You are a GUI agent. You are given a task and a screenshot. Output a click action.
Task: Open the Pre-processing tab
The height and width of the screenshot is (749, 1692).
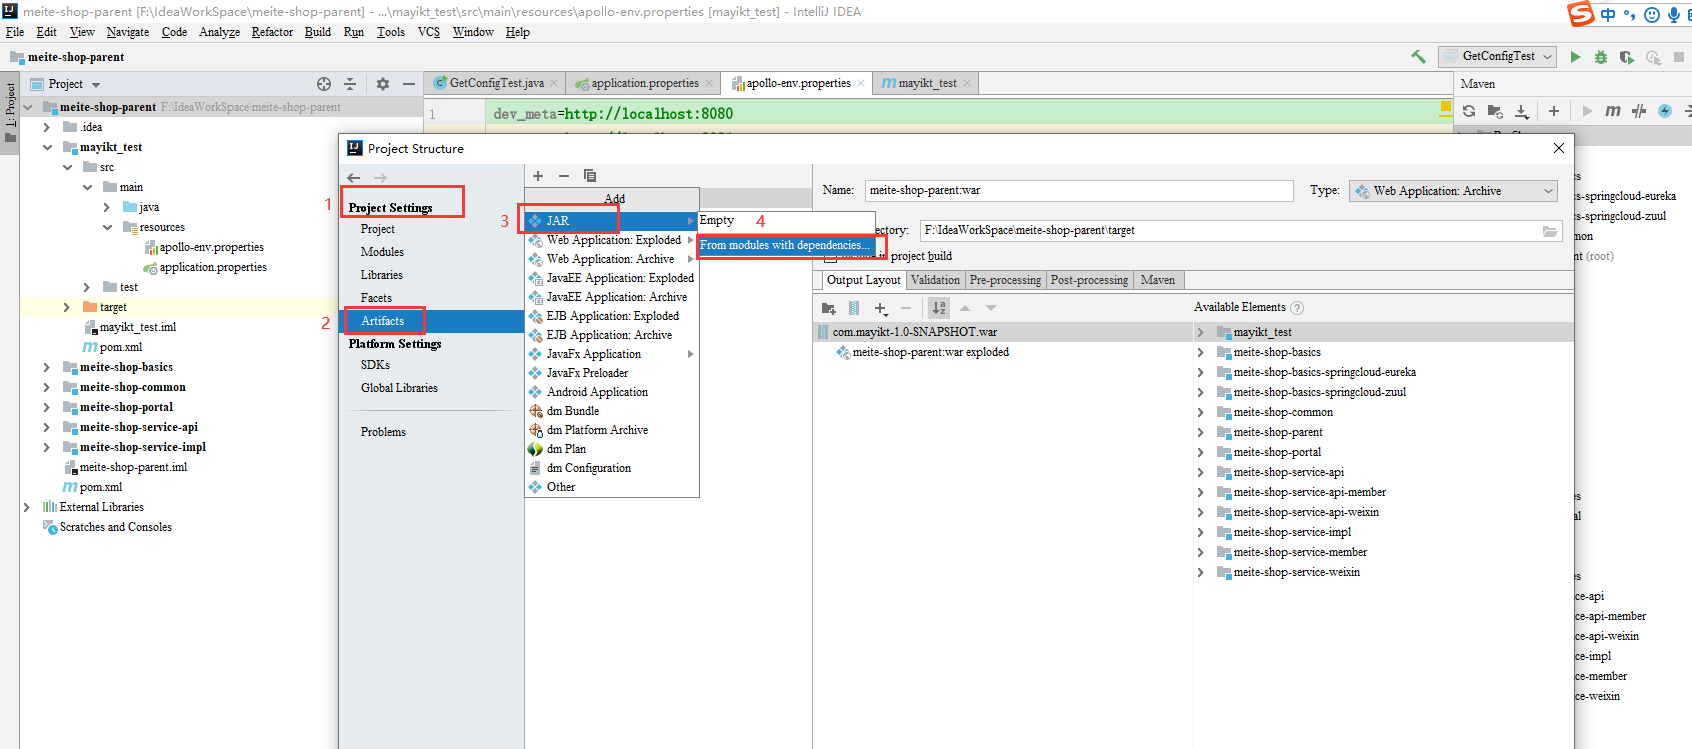point(1005,280)
